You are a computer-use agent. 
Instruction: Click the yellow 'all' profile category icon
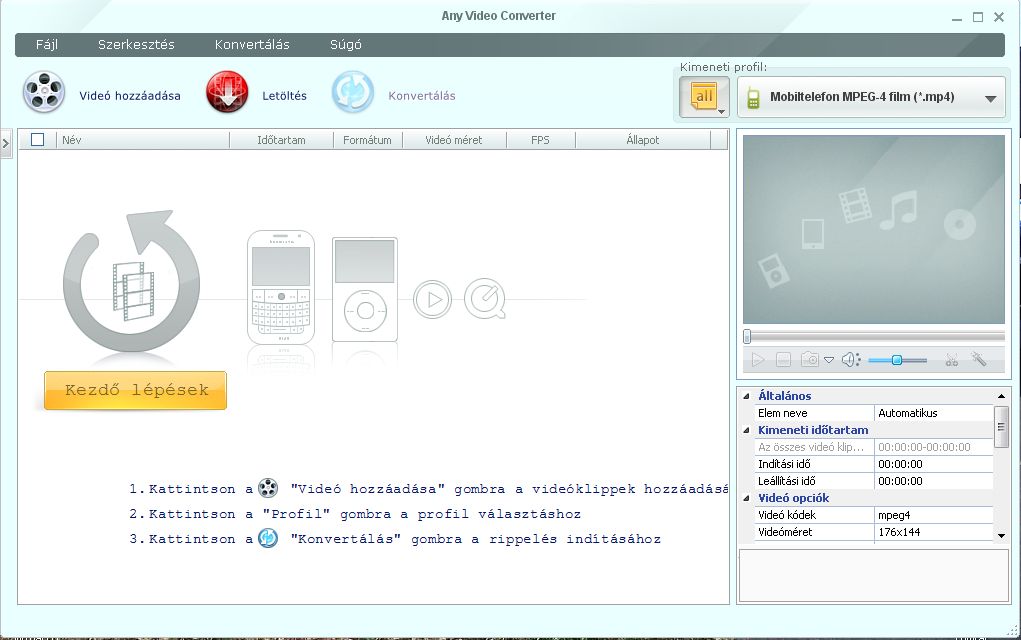coord(704,97)
